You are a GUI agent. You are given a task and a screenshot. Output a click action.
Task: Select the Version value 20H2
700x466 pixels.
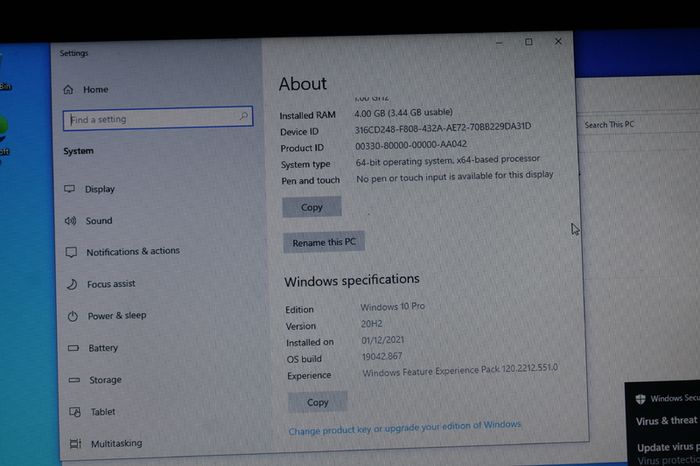371,324
